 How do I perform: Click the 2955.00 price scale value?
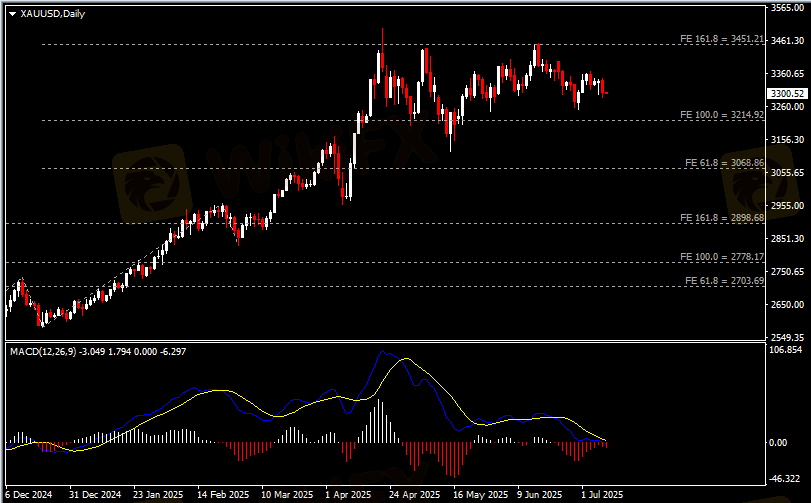pos(787,206)
